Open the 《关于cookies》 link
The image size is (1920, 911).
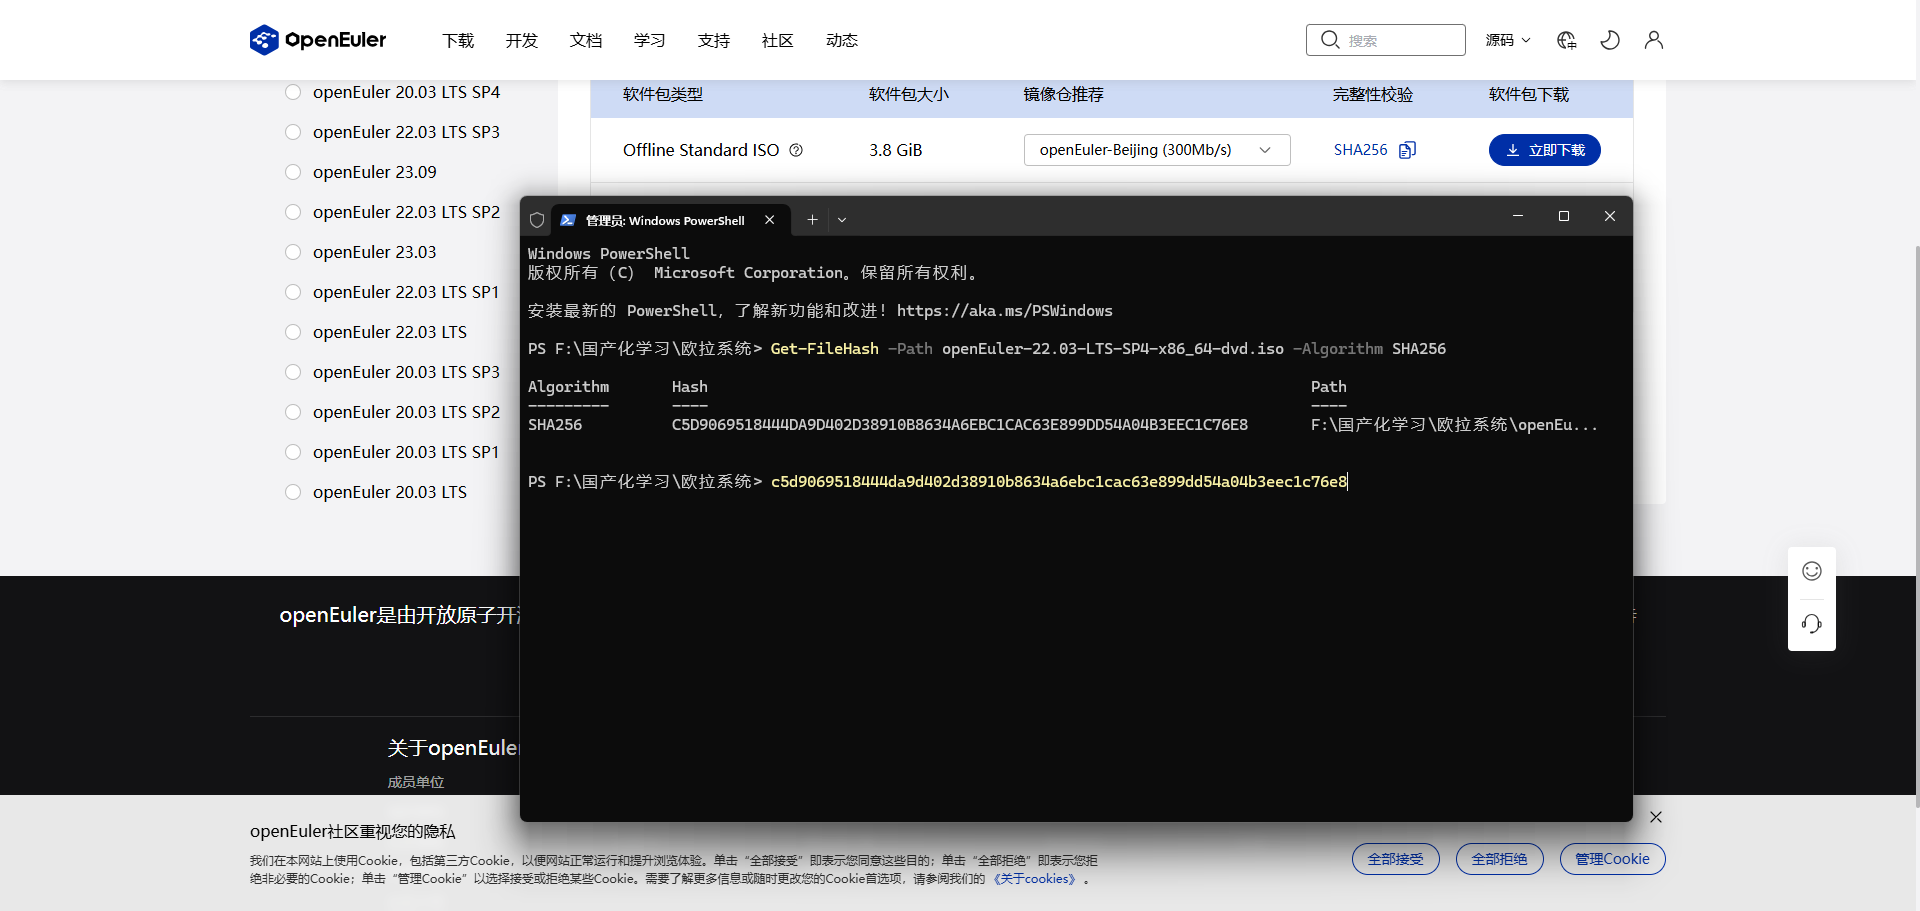(x=1035, y=879)
